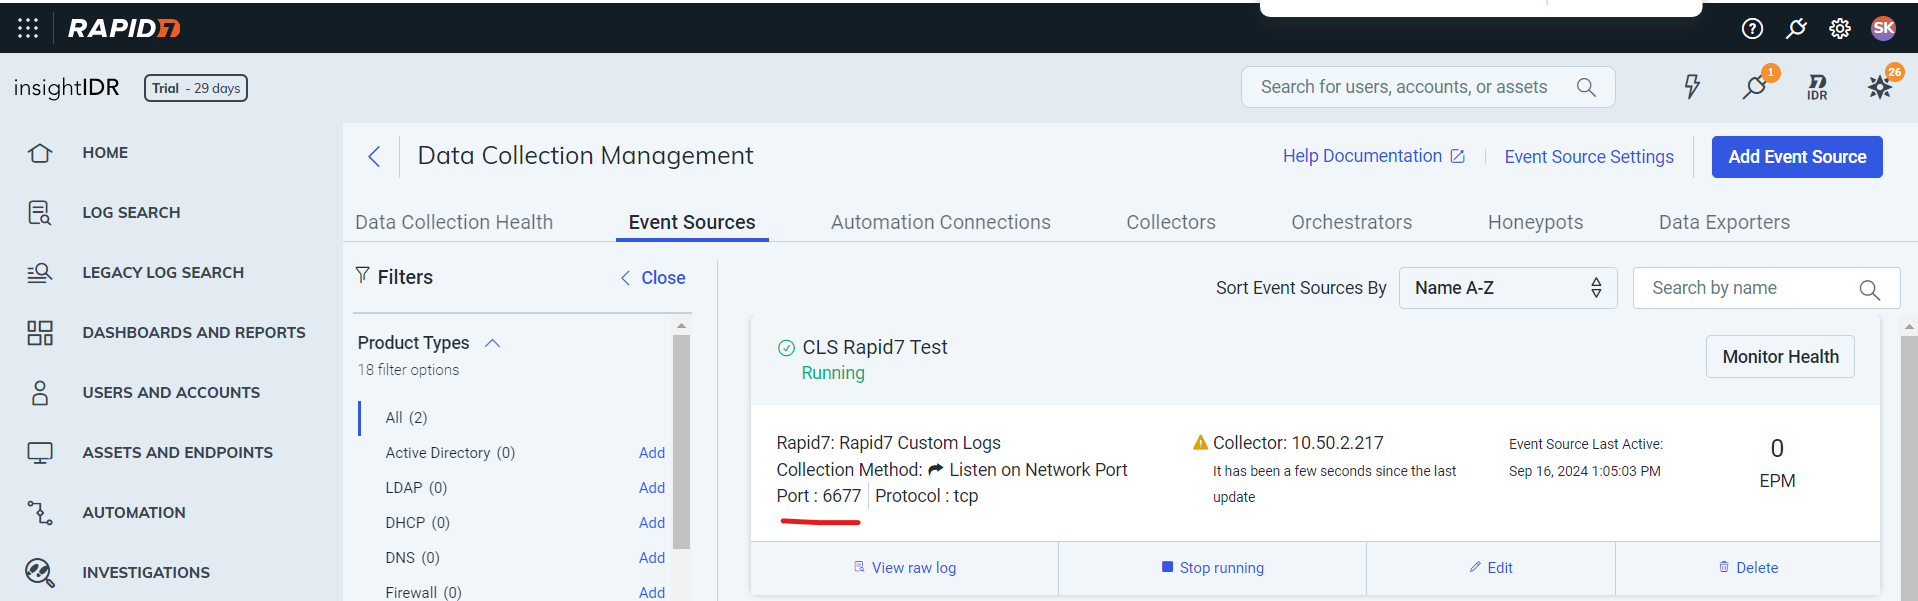Click the lightning bolt quick actions icon

(1692, 87)
